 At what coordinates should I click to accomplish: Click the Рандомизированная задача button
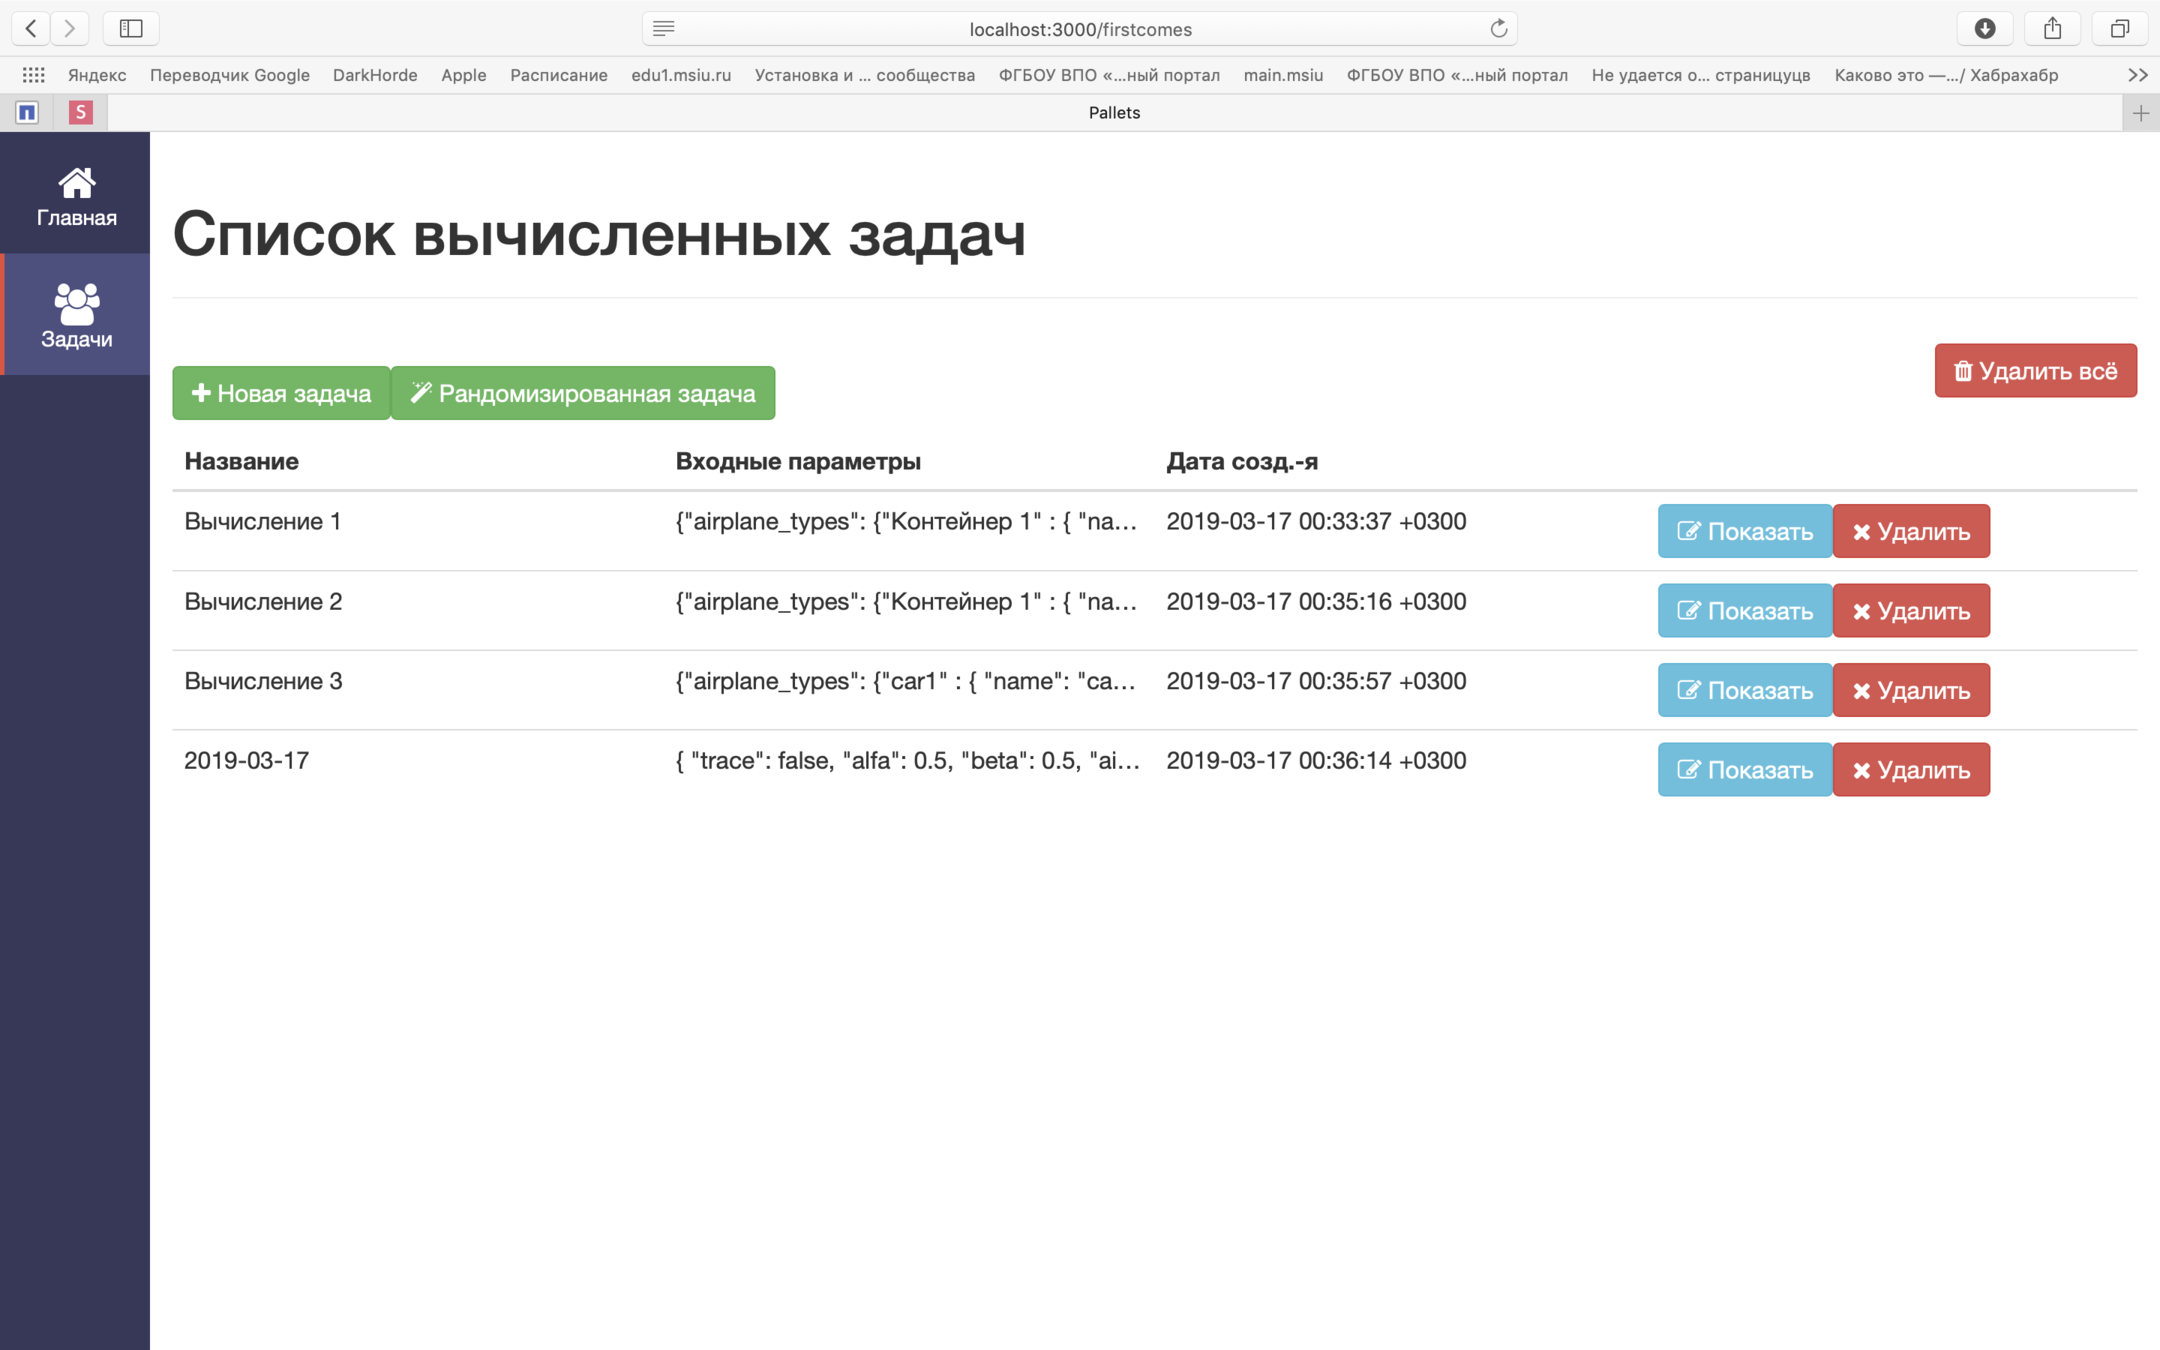[x=582, y=393]
